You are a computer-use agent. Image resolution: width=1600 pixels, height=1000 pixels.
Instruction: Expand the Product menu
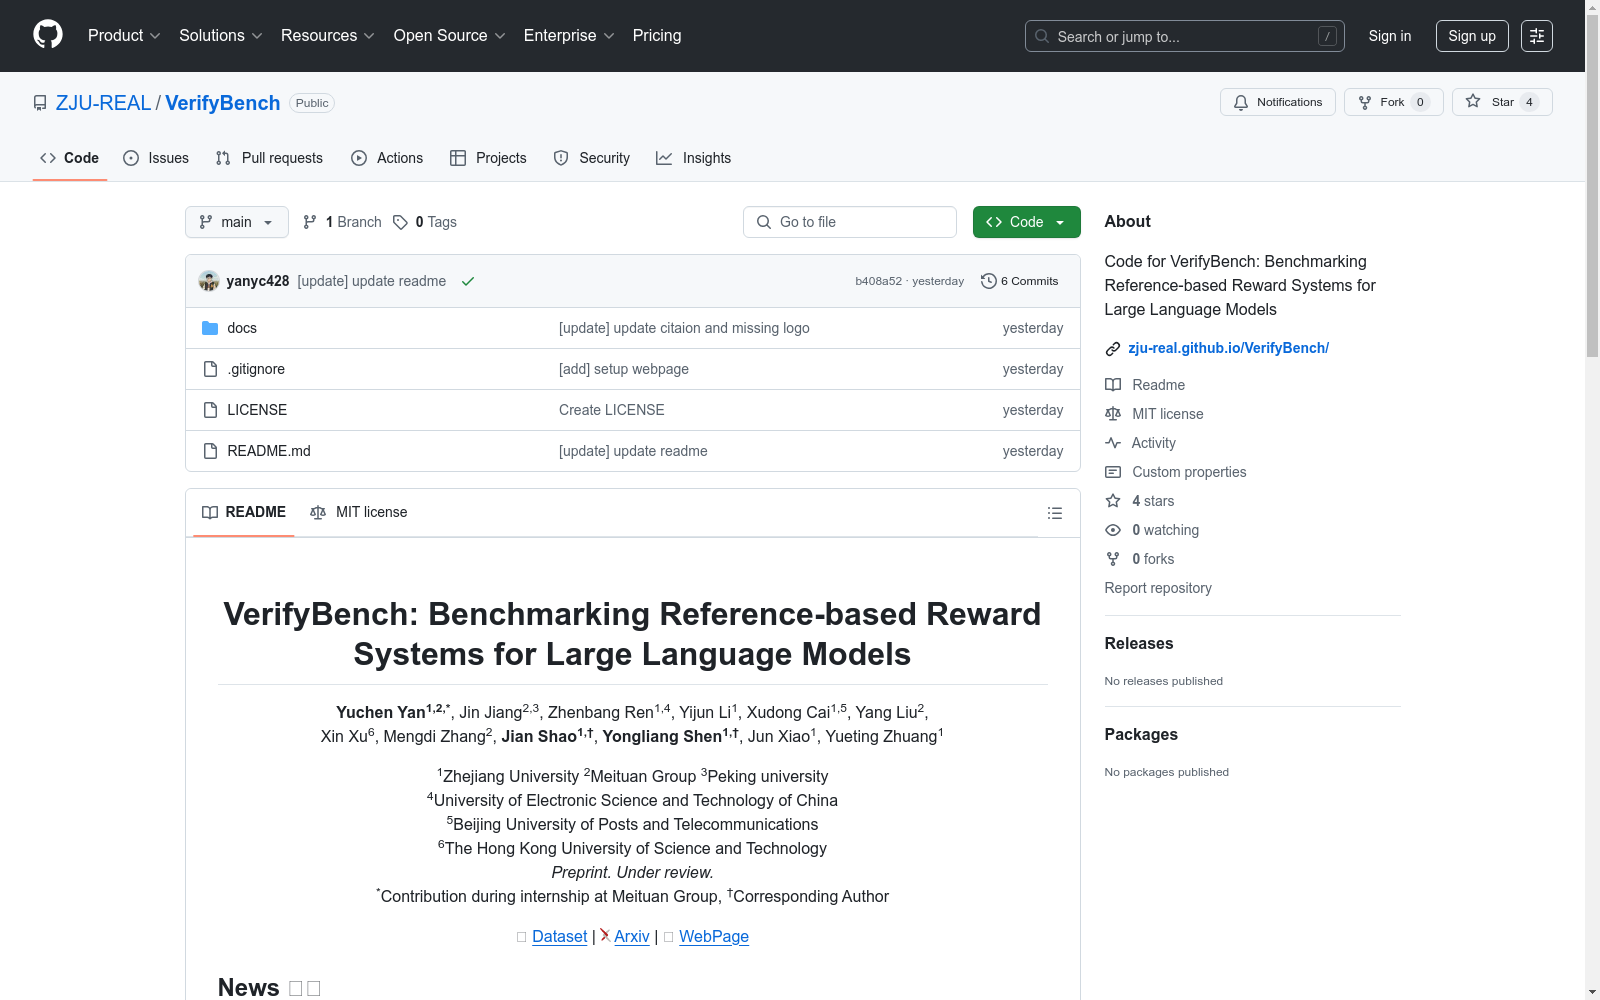pos(124,36)
